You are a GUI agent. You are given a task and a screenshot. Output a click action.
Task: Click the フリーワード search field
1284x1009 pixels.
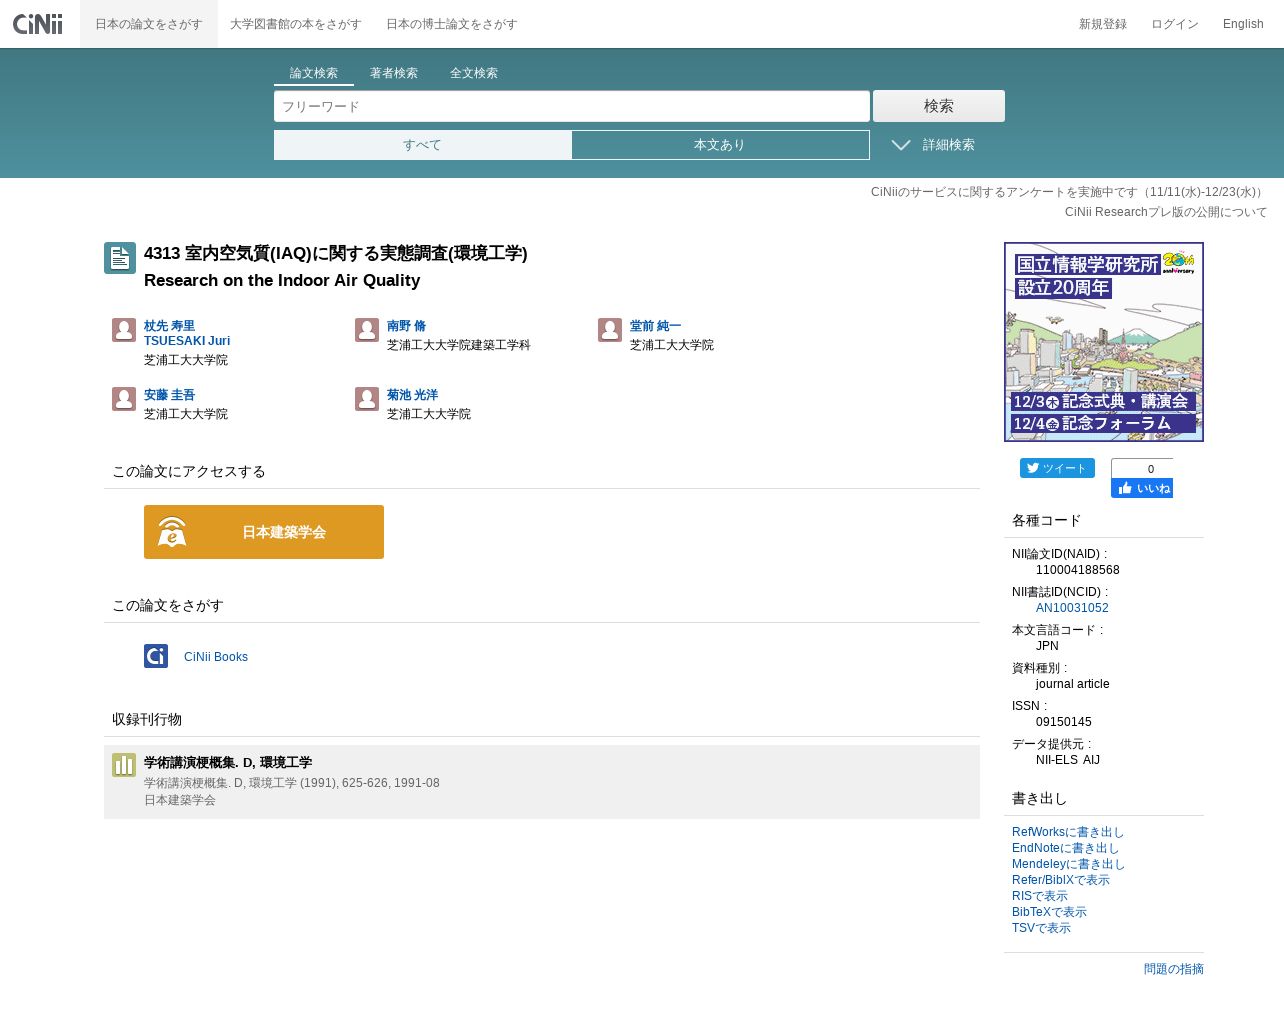click(x=572, y=106)
